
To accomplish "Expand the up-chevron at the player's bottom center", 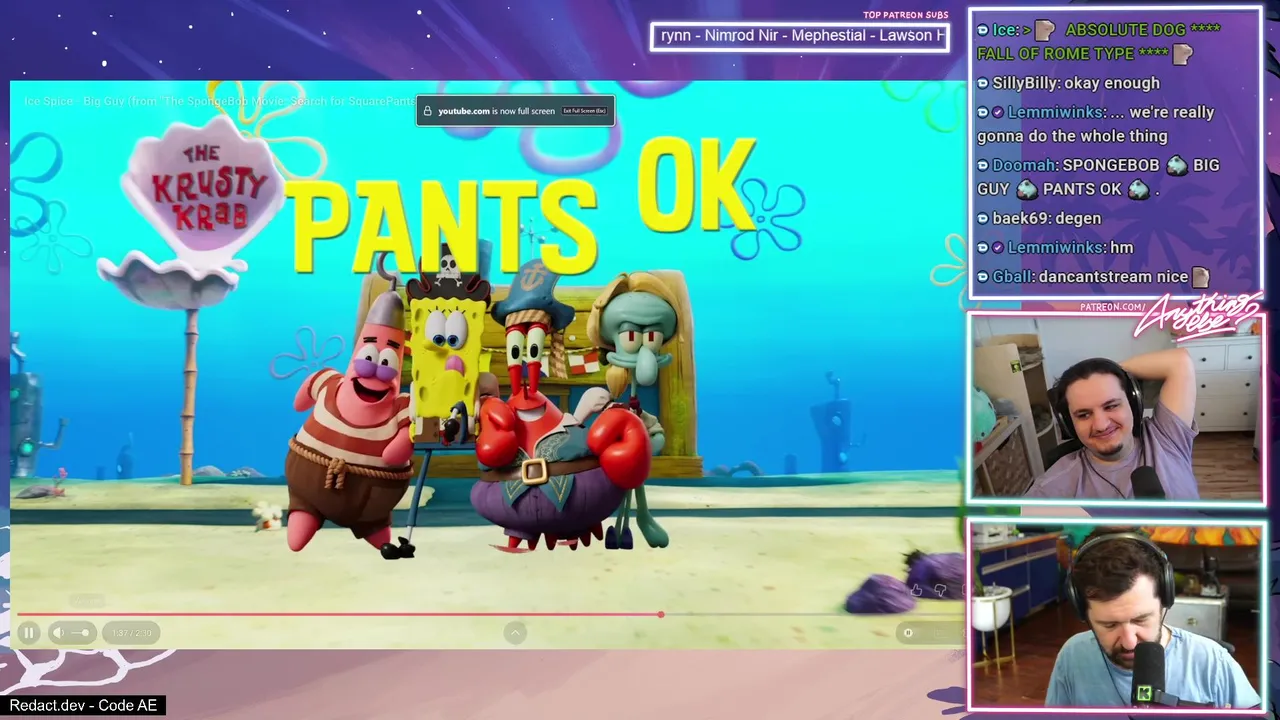I will (515, 632).
